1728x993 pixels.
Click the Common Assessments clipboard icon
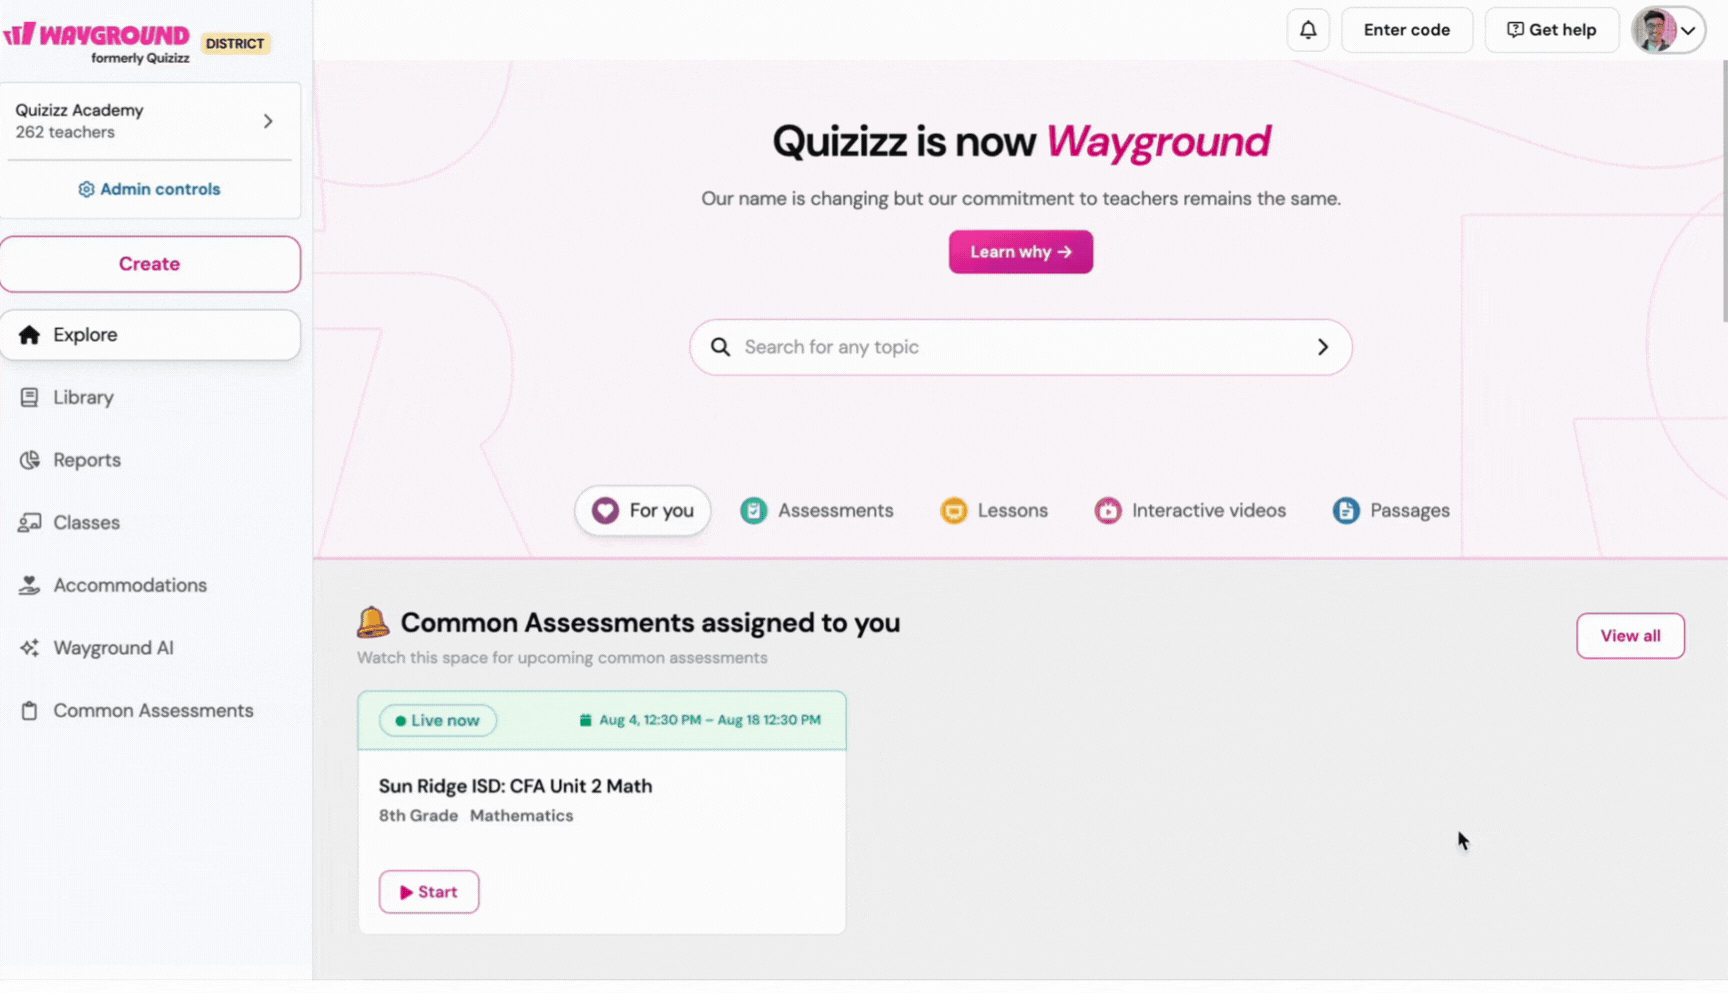tap(29, 711)
